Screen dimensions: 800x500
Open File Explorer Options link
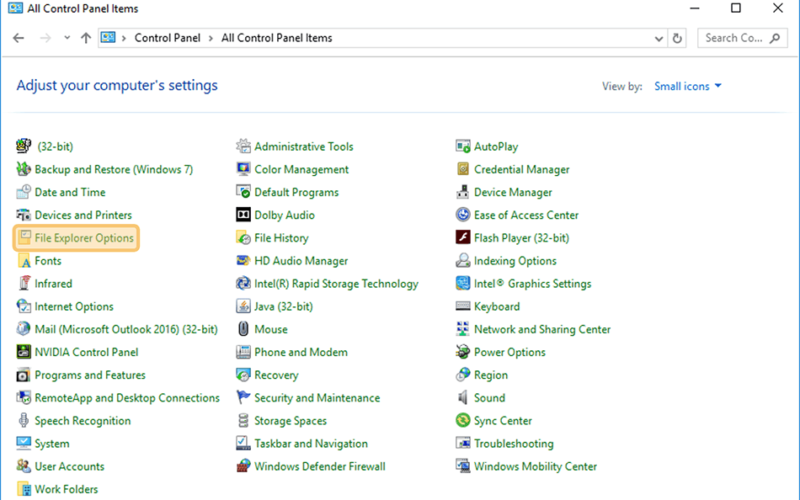(x=84, y=238)
